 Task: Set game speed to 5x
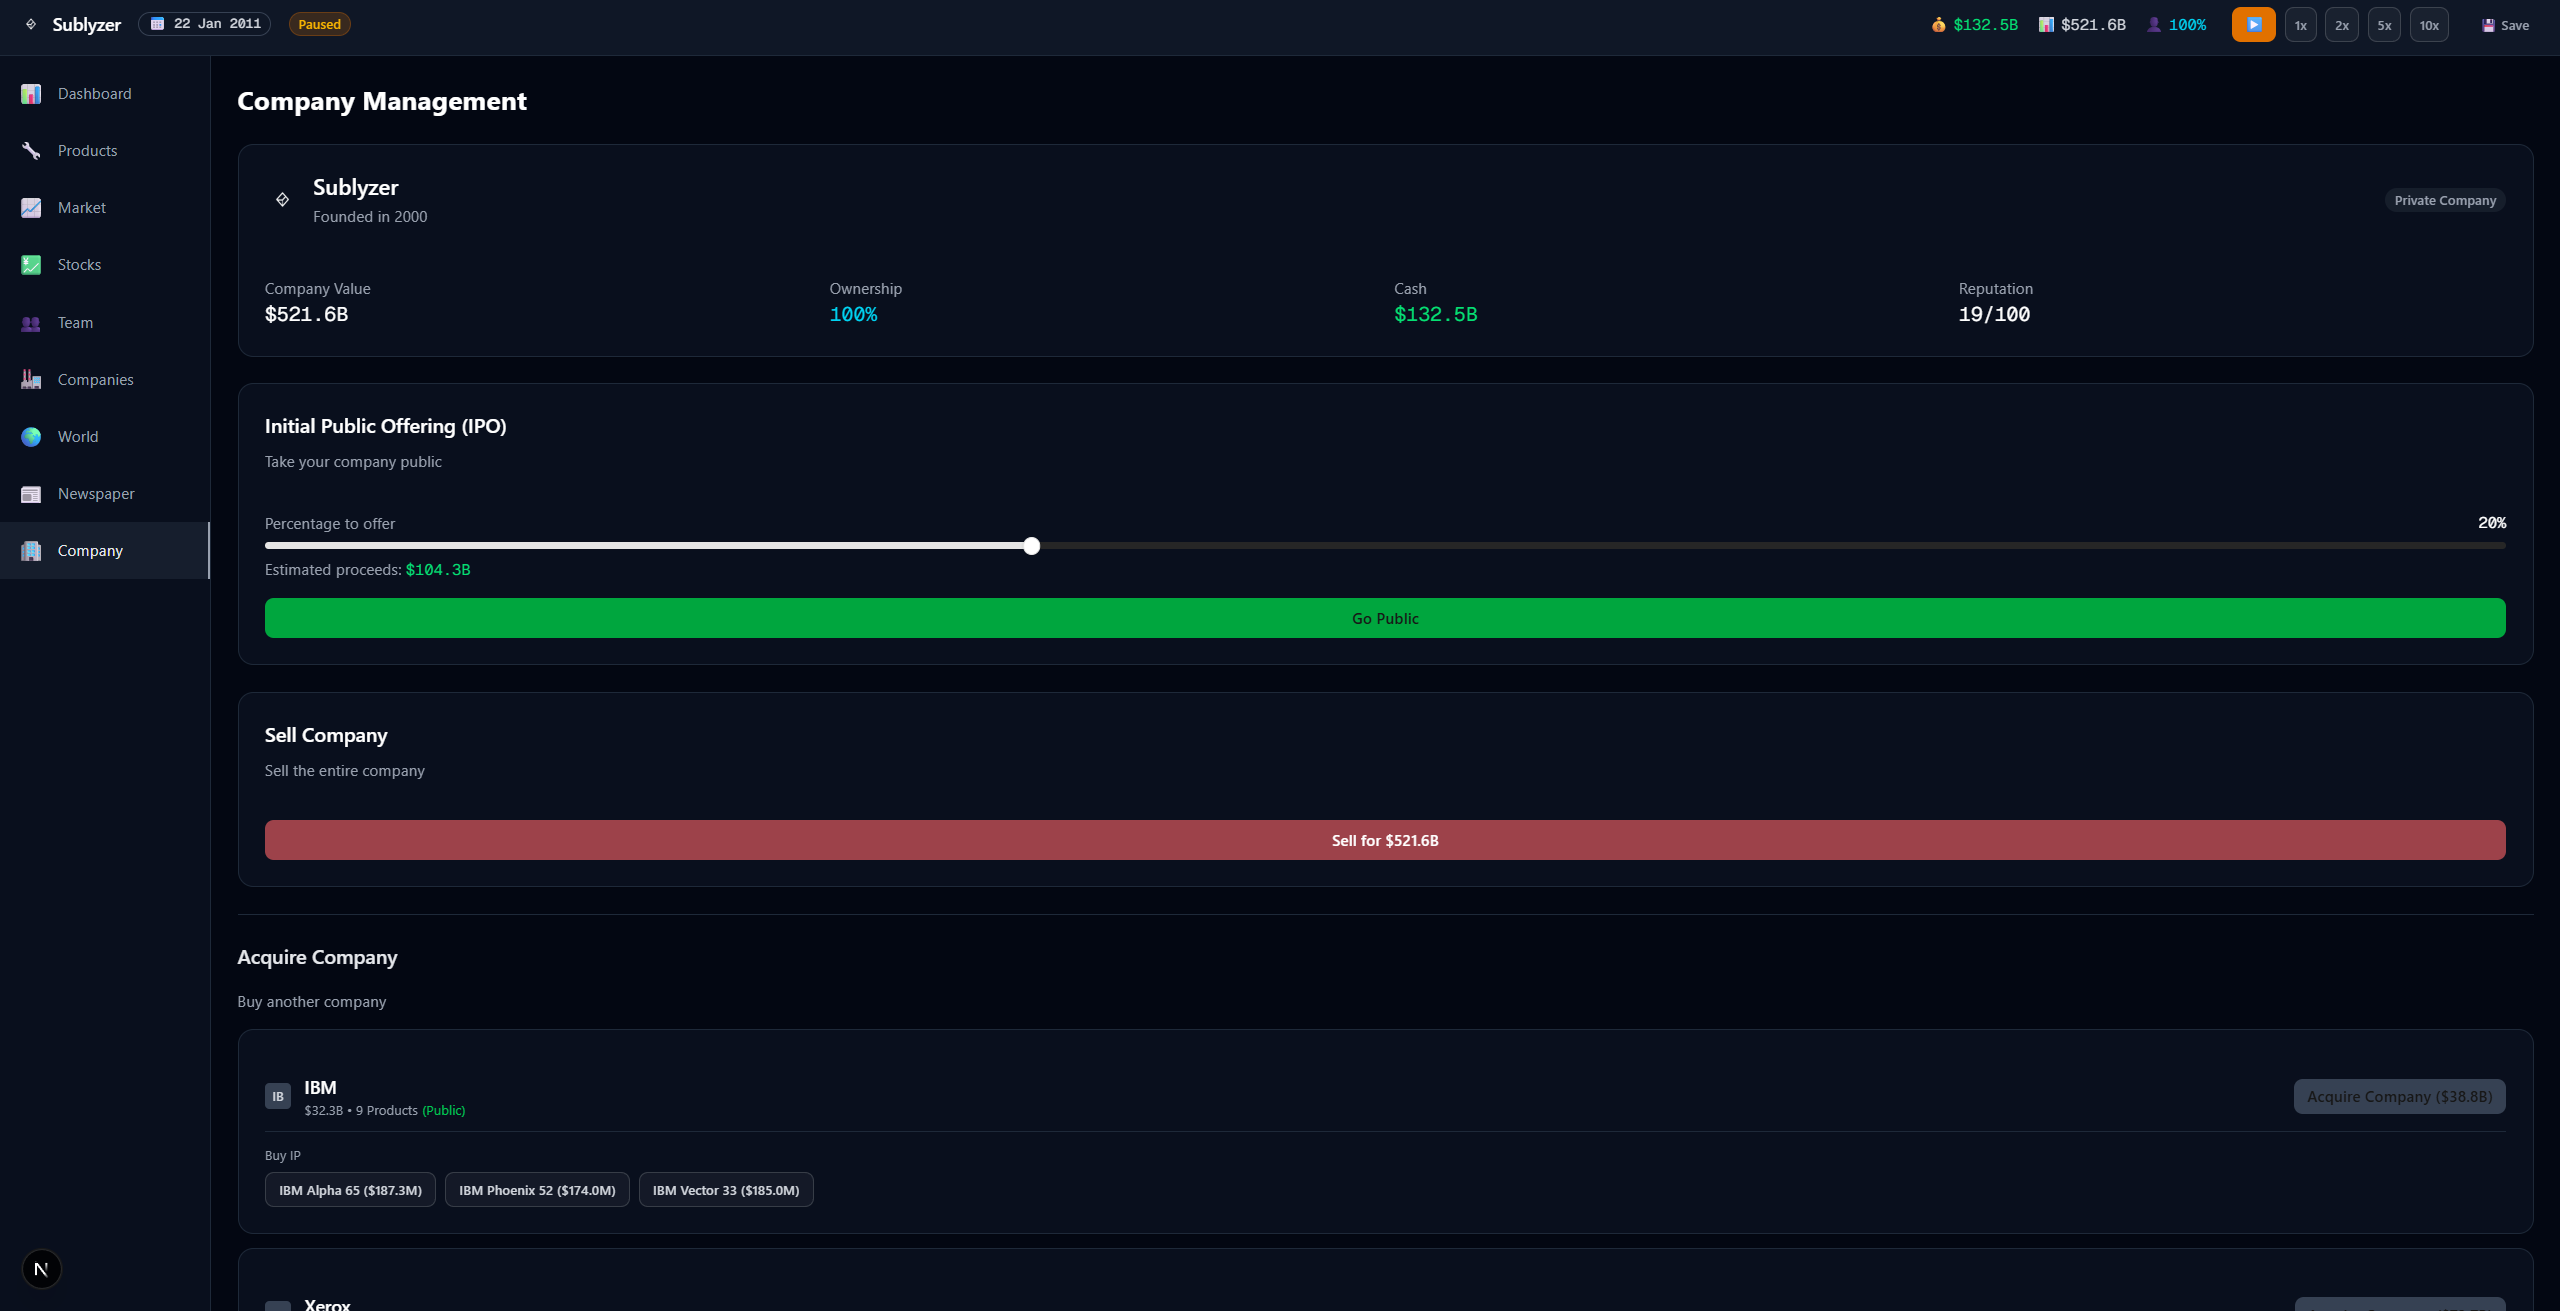point(2384,25)
